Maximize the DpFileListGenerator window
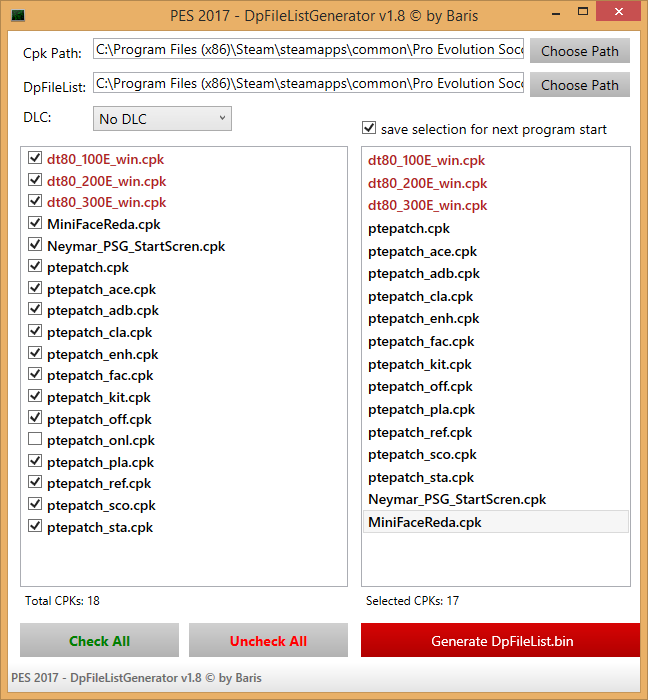The height and width of the screenshot is (700, 648). (582, 12)
